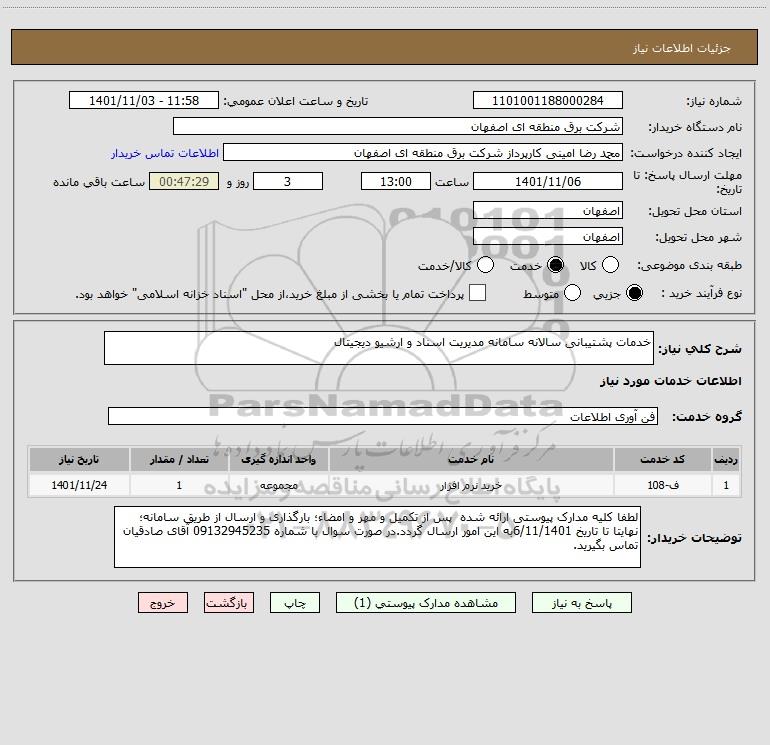This screenshot has height=745, width=770.
Task: Select the 'کالا/خدمت' radio option
Action: pyautogui.click(x=485, y=265)
